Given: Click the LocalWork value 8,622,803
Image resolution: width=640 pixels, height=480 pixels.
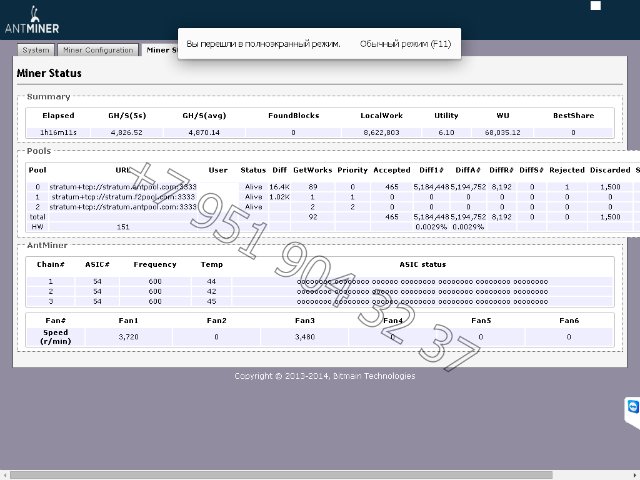Looking at the screenshot, I should click(381, 132).
